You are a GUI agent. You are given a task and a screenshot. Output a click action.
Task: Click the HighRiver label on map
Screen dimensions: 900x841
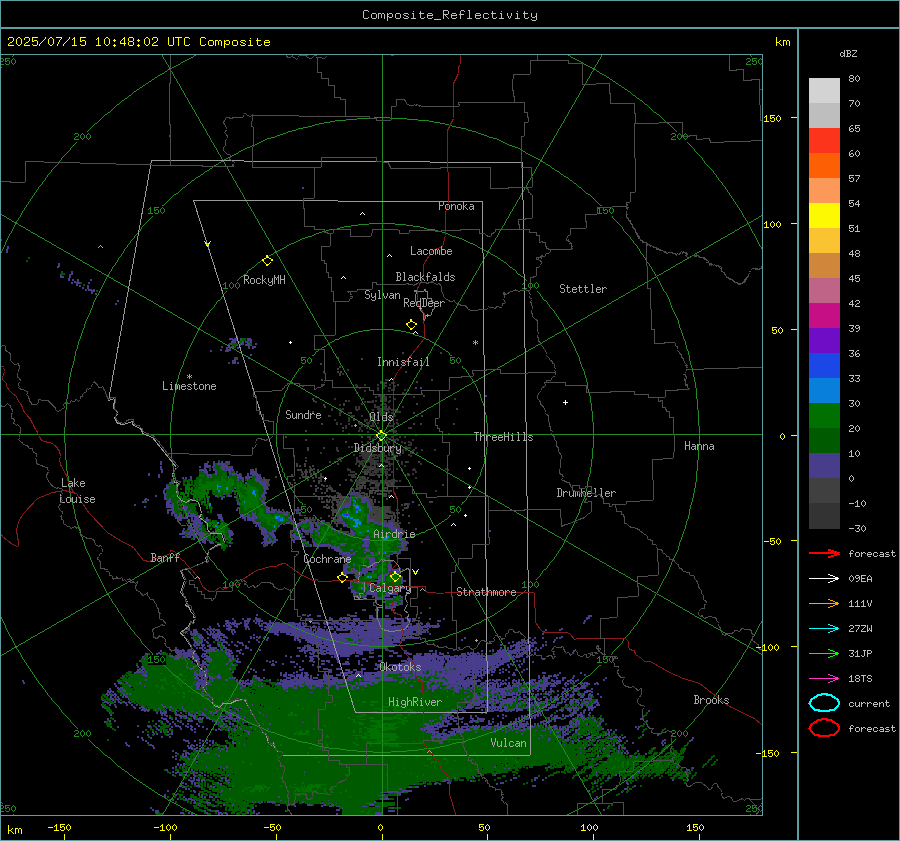[x=415, y=703]
